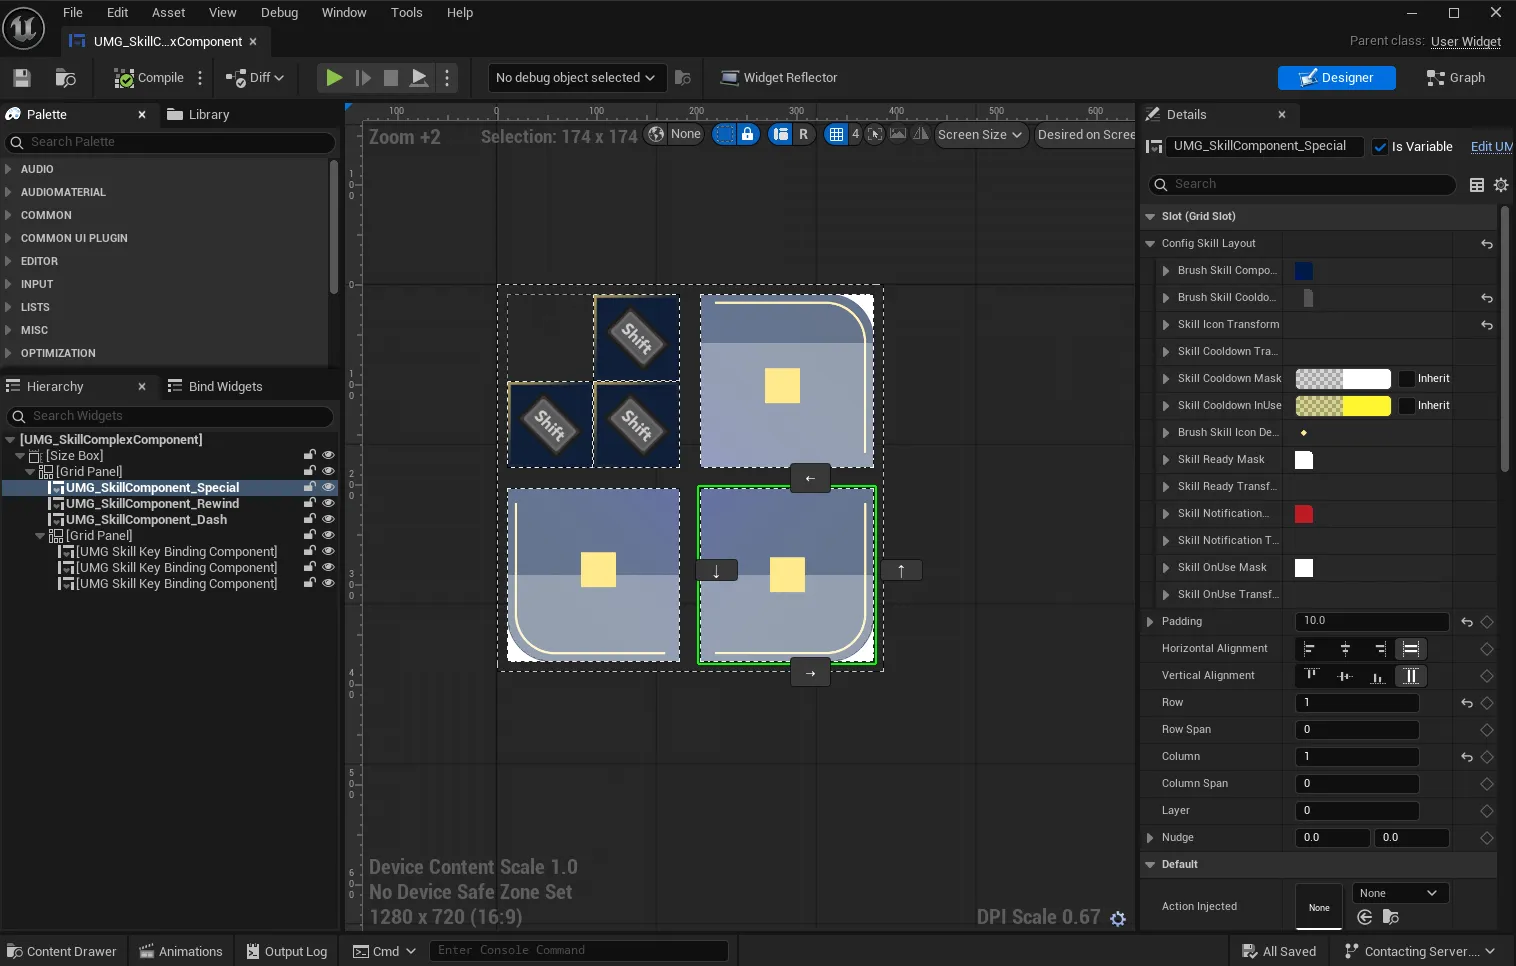The image size is (1516, 966).
Task: Hide UMG_SkillComponent_Rewind with its eye toggle
Action: pos(328,503)
